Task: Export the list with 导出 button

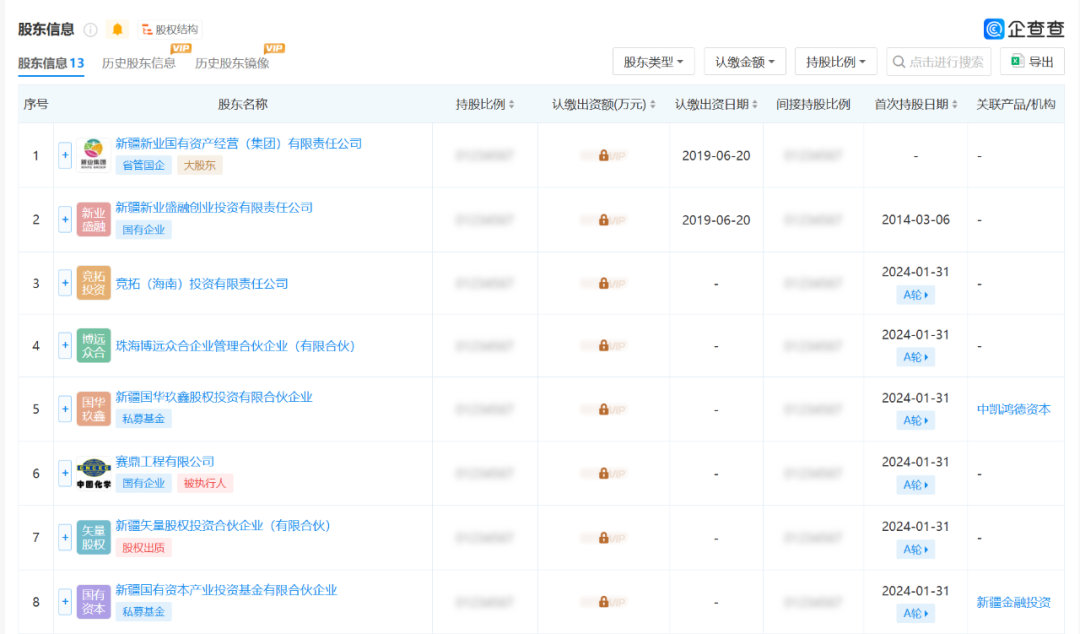Action: click(1032, 62)
